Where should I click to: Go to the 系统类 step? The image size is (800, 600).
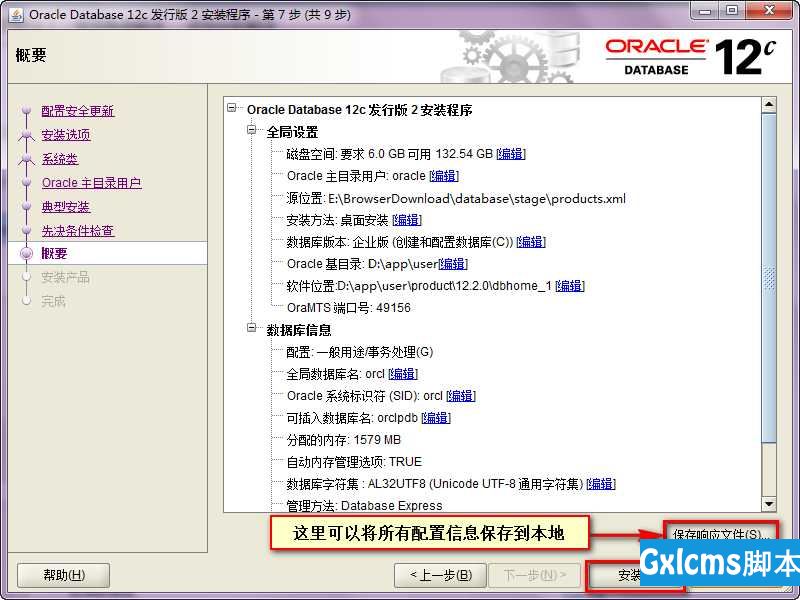pos(60,159)
